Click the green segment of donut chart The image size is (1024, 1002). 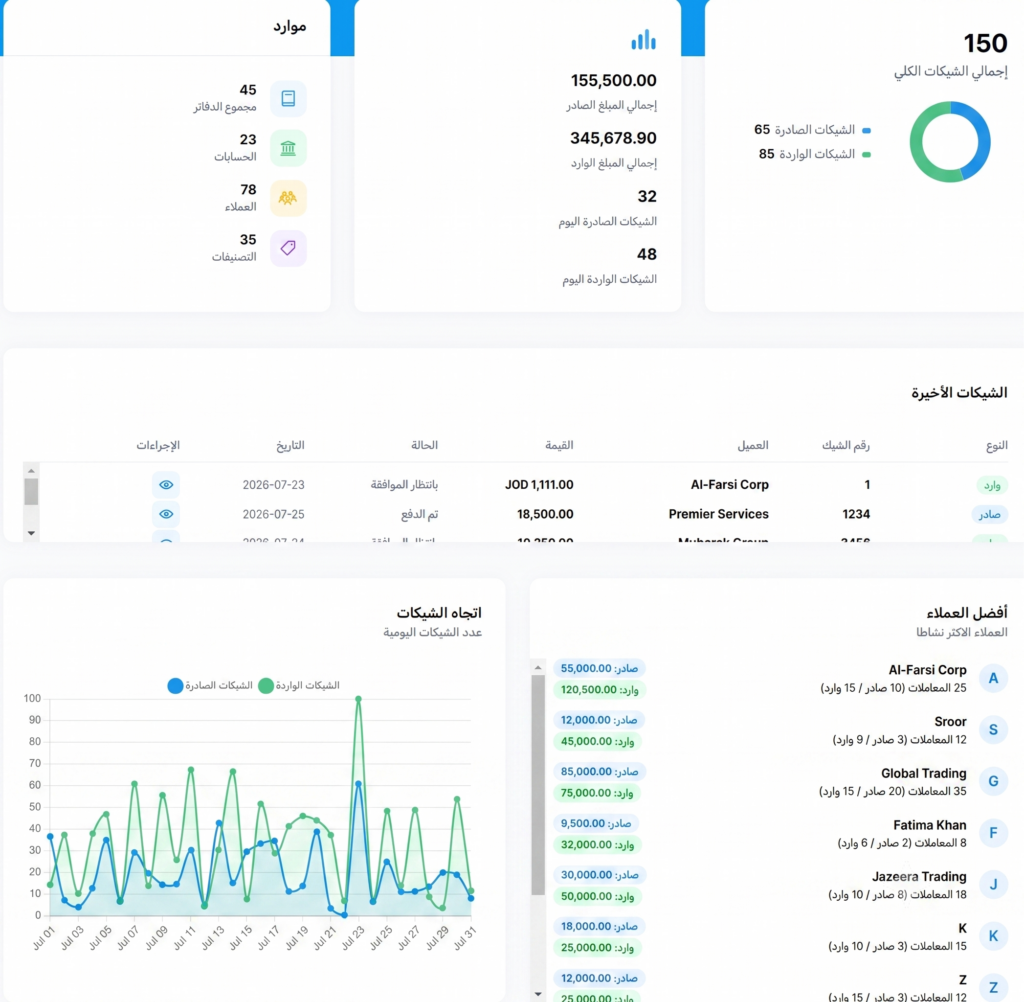[x=924, y=150]
